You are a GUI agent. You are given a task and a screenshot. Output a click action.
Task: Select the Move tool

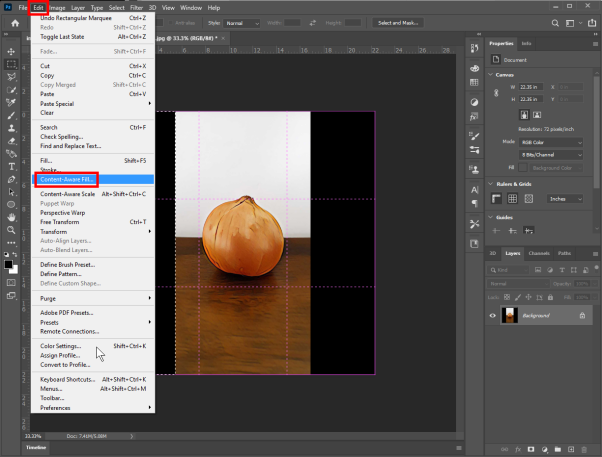click(11, 51)
